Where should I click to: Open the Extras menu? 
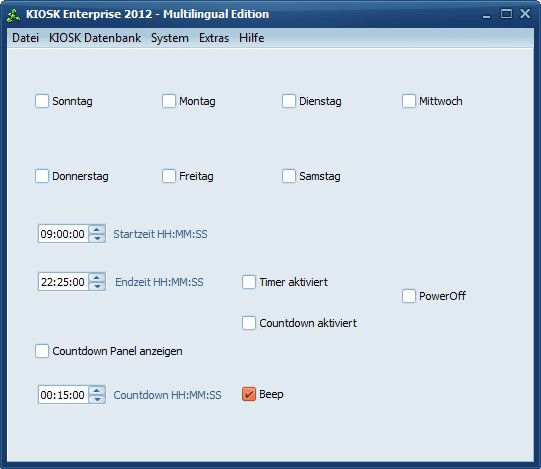pos(214,38)
